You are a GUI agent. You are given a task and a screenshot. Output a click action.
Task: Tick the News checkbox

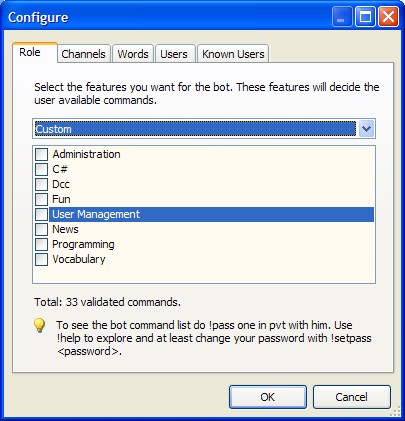coord(41,229)
